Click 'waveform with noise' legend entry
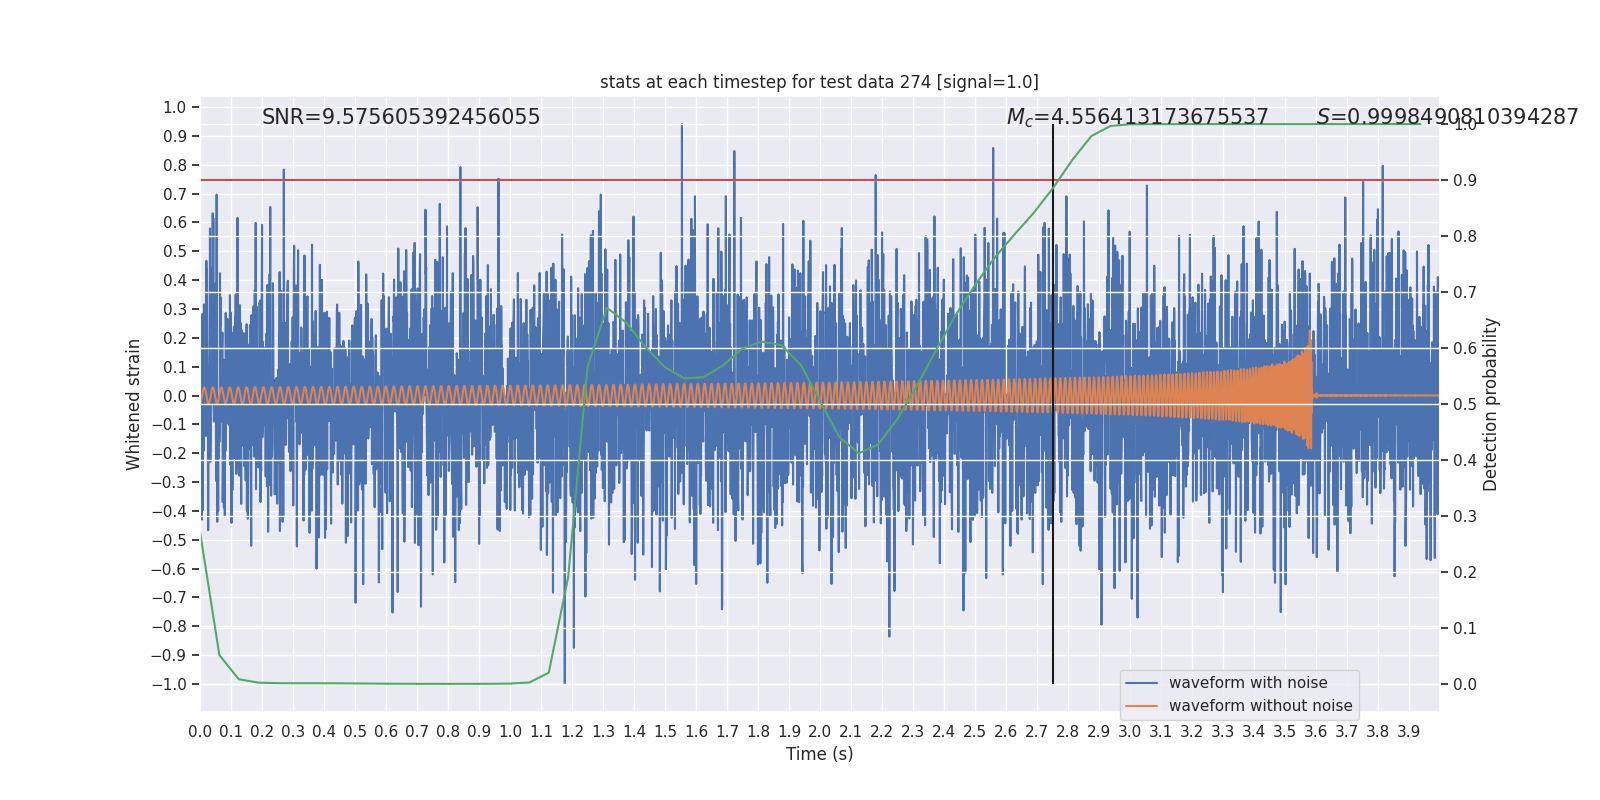This screenshot has height=800, width=1600. pyautogui.click(x=1248, y=683)
